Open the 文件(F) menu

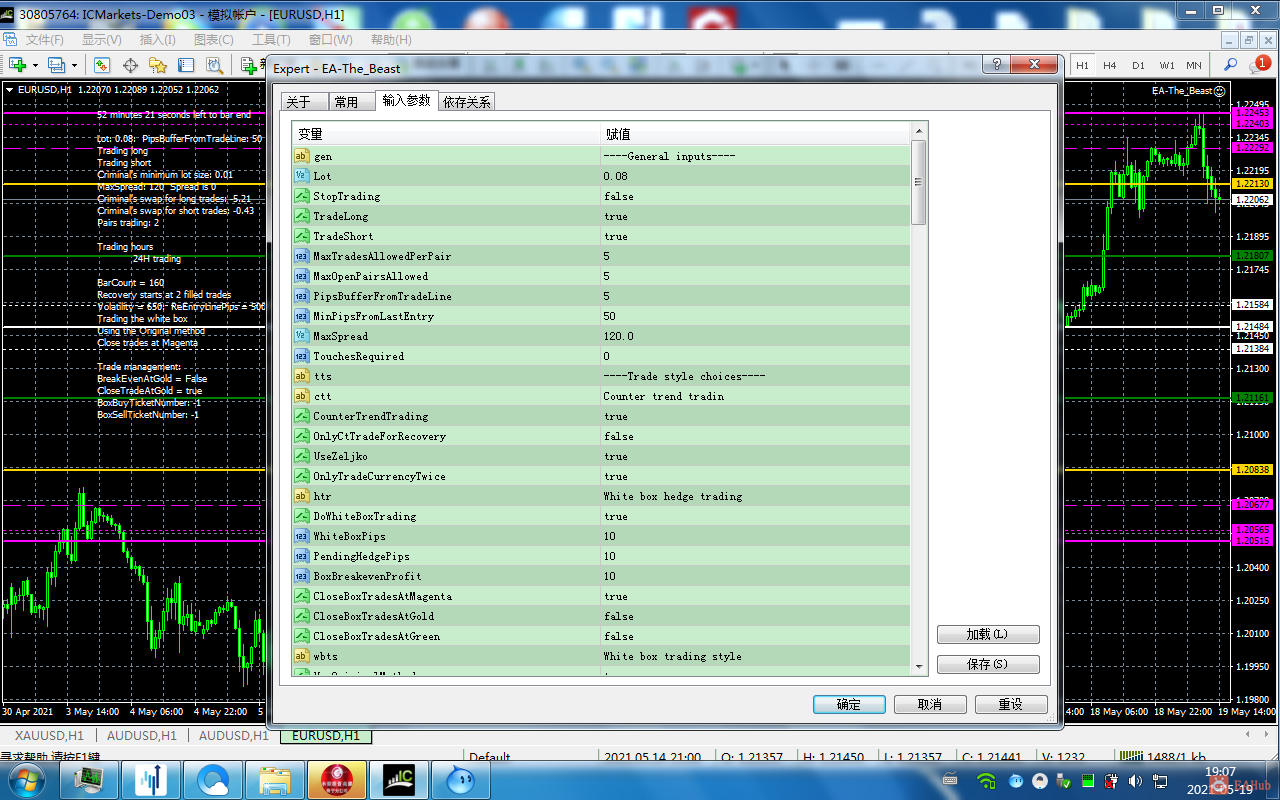pyautogui.click(x=44, y=40)
